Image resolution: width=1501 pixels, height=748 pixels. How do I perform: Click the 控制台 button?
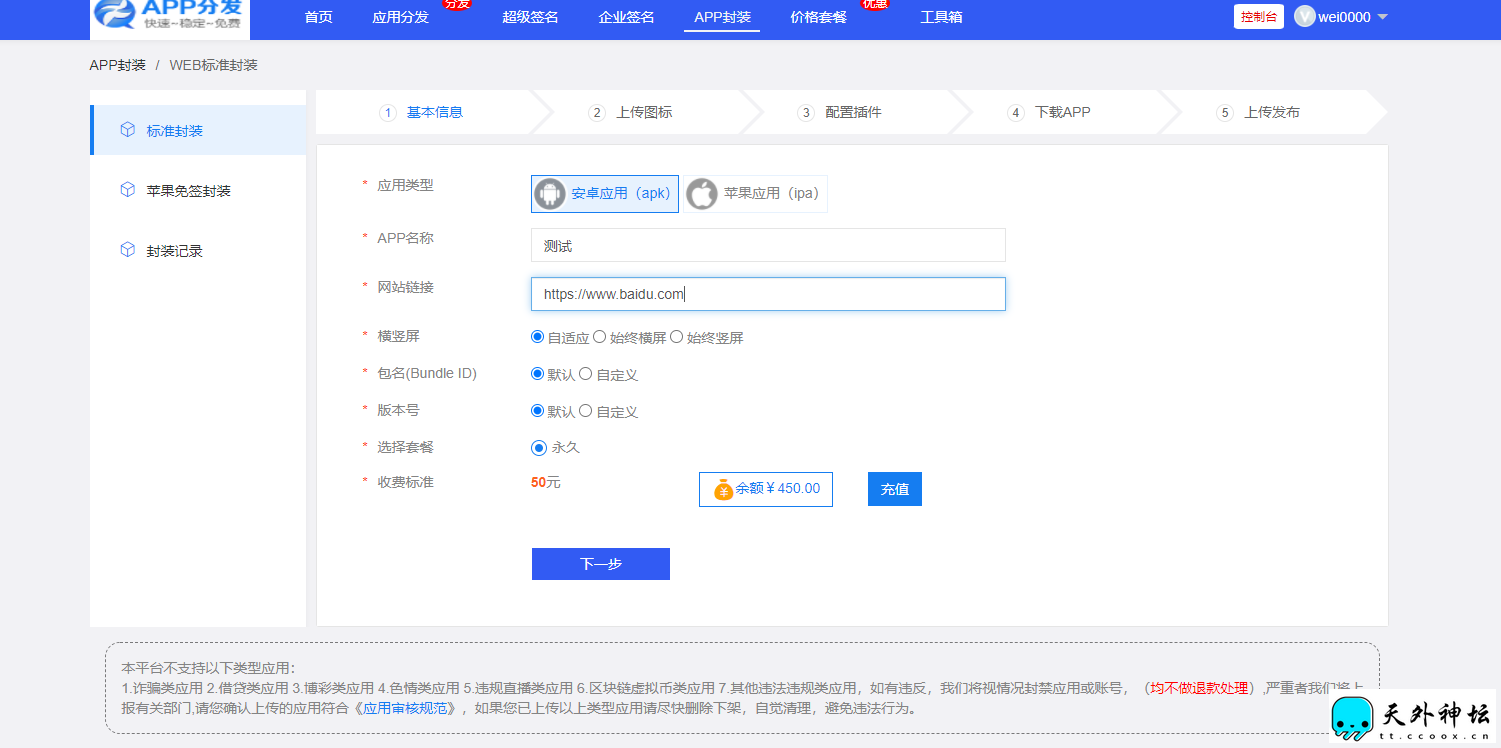pos(1259,17)
